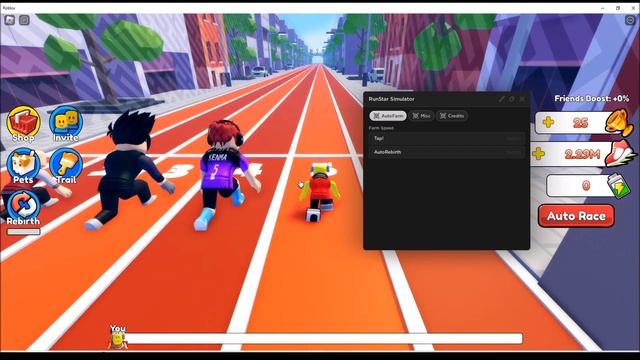Click the race progress bar
The image size is (640, 360).
pyautogui.click(x=323, y=338)
